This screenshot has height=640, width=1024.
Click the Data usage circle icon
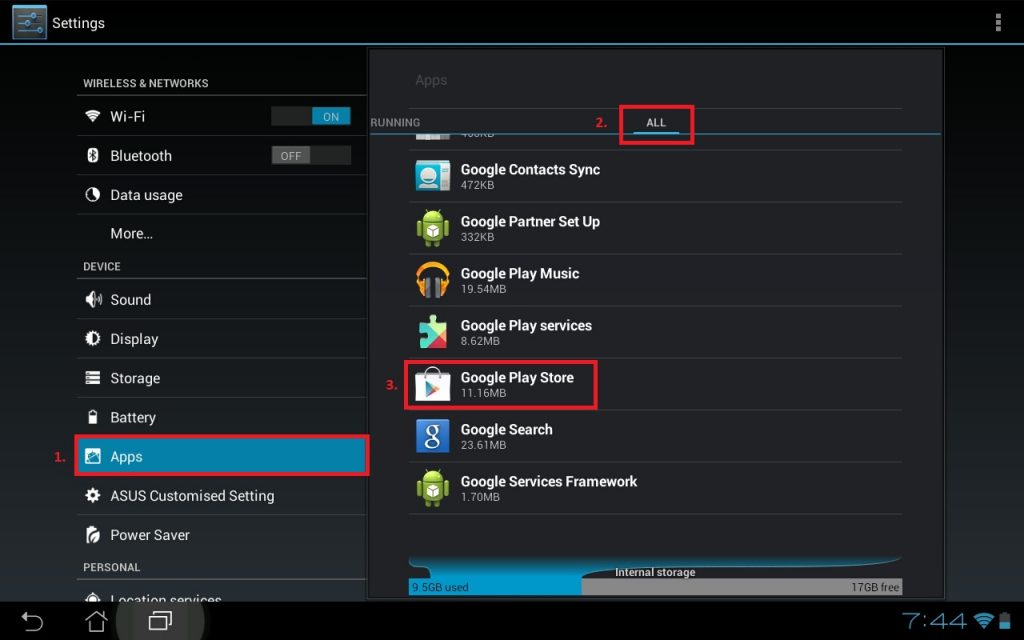[93, 195]
